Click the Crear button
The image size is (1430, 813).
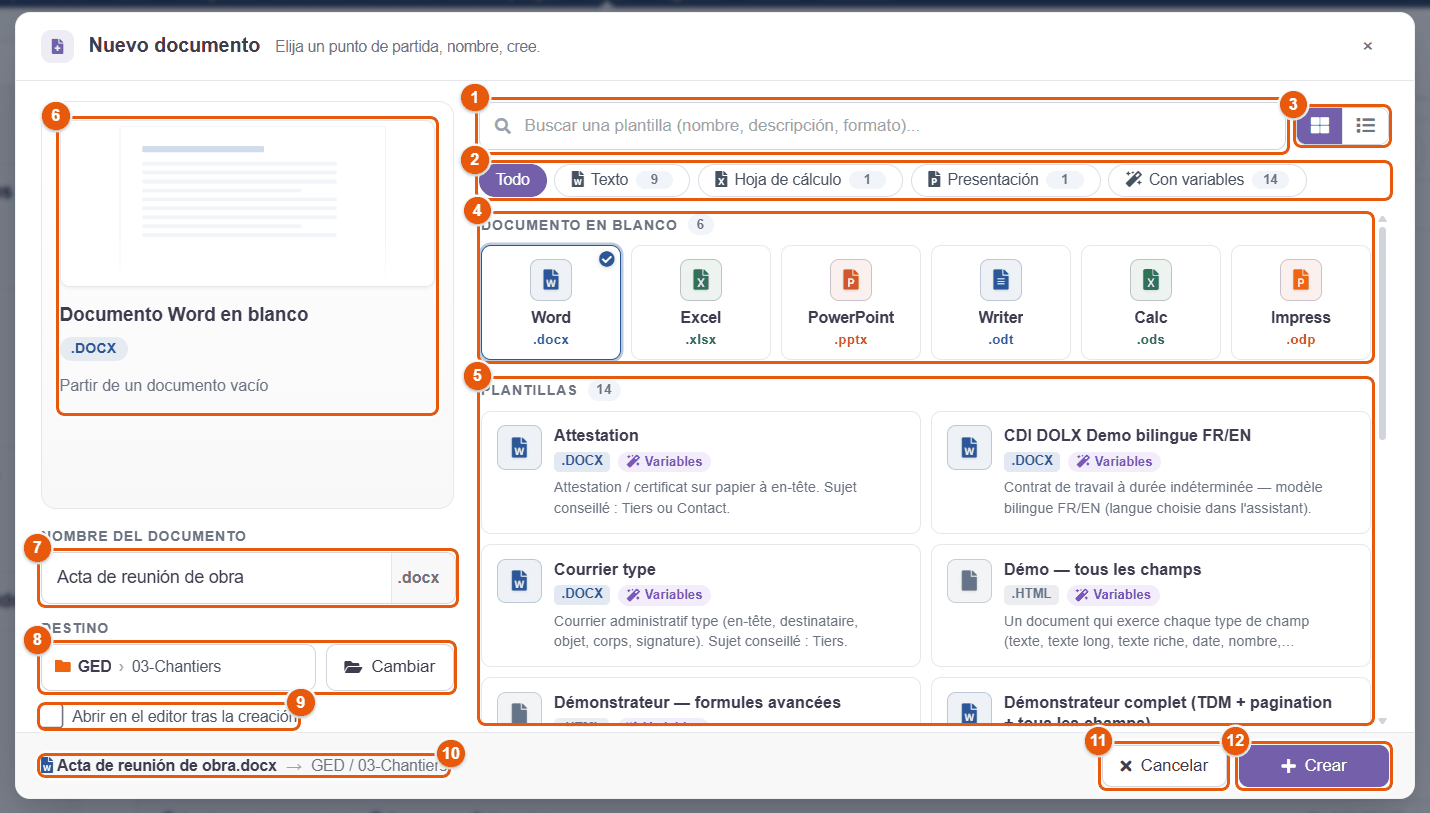coord(1314,766)
